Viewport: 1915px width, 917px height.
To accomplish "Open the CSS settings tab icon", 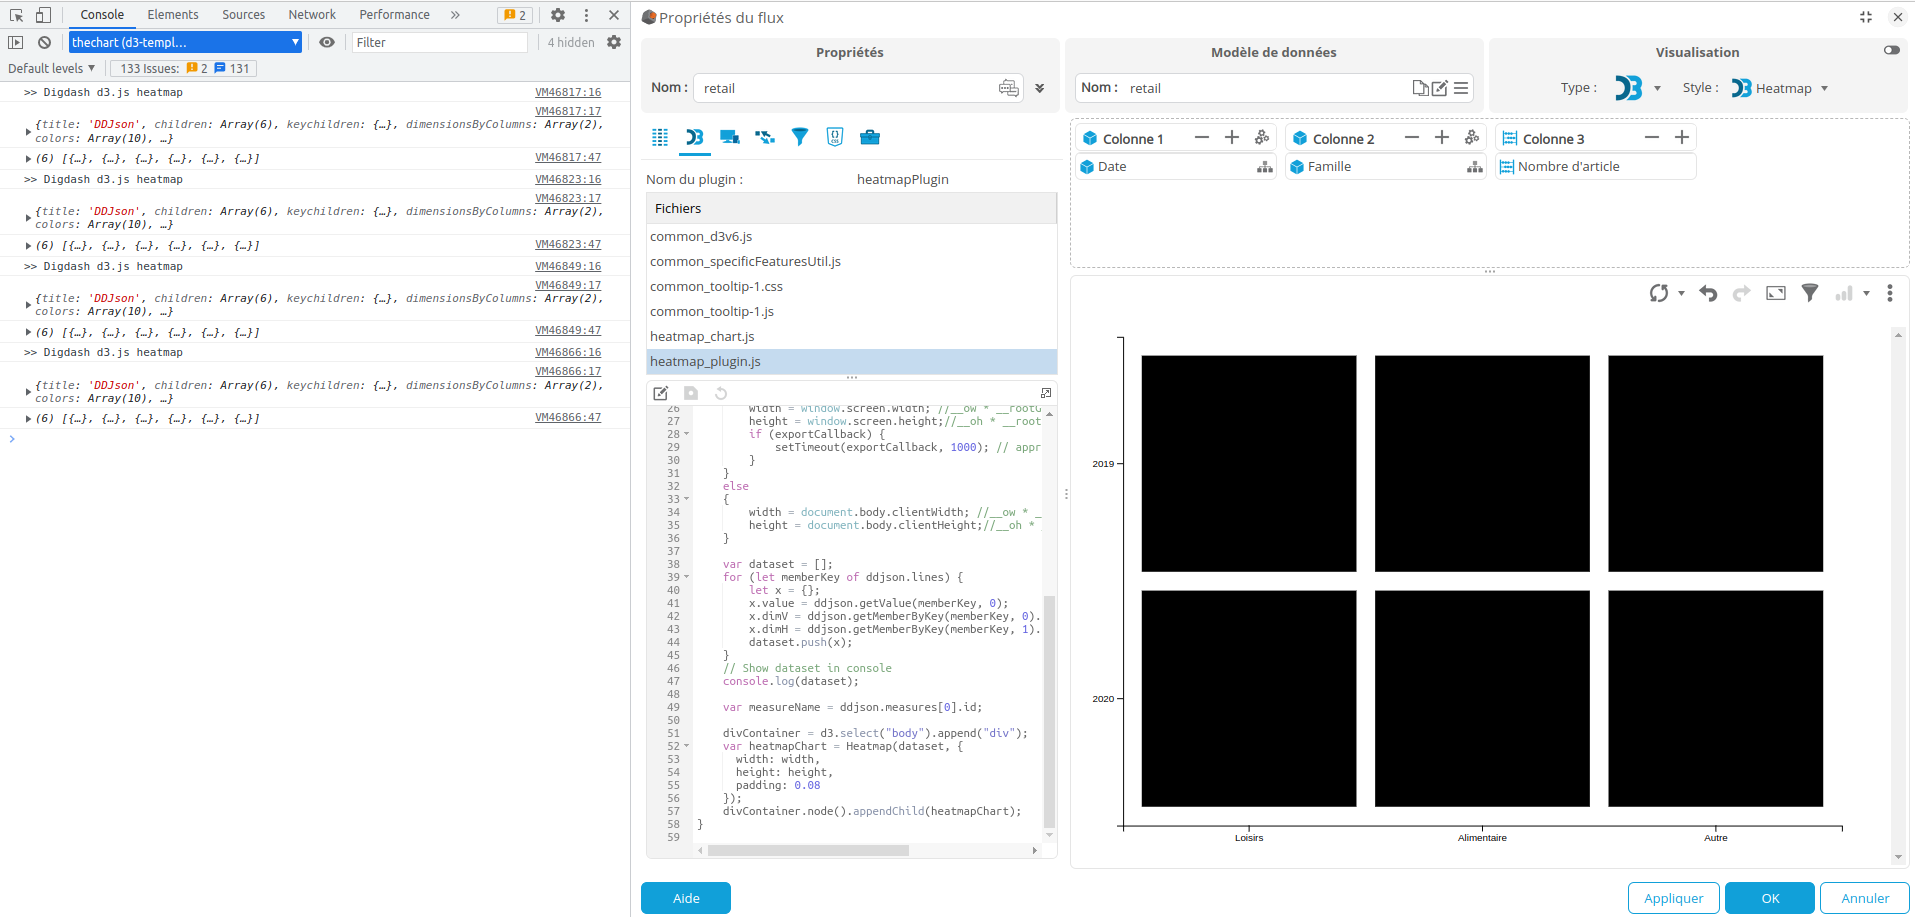I will click(835, 137).
